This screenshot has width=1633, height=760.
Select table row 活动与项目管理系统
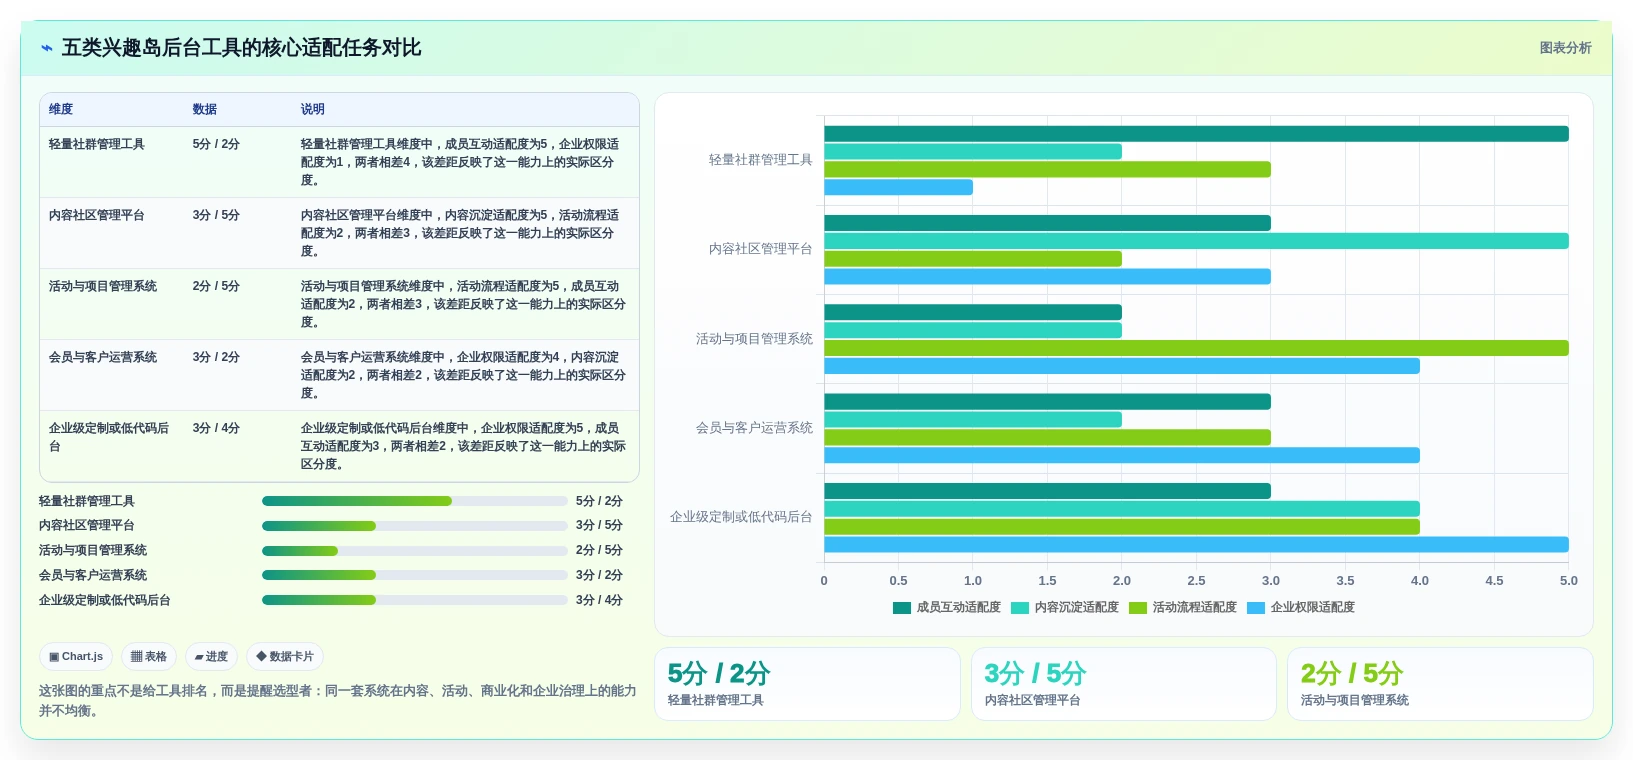(x=339, y=304)
